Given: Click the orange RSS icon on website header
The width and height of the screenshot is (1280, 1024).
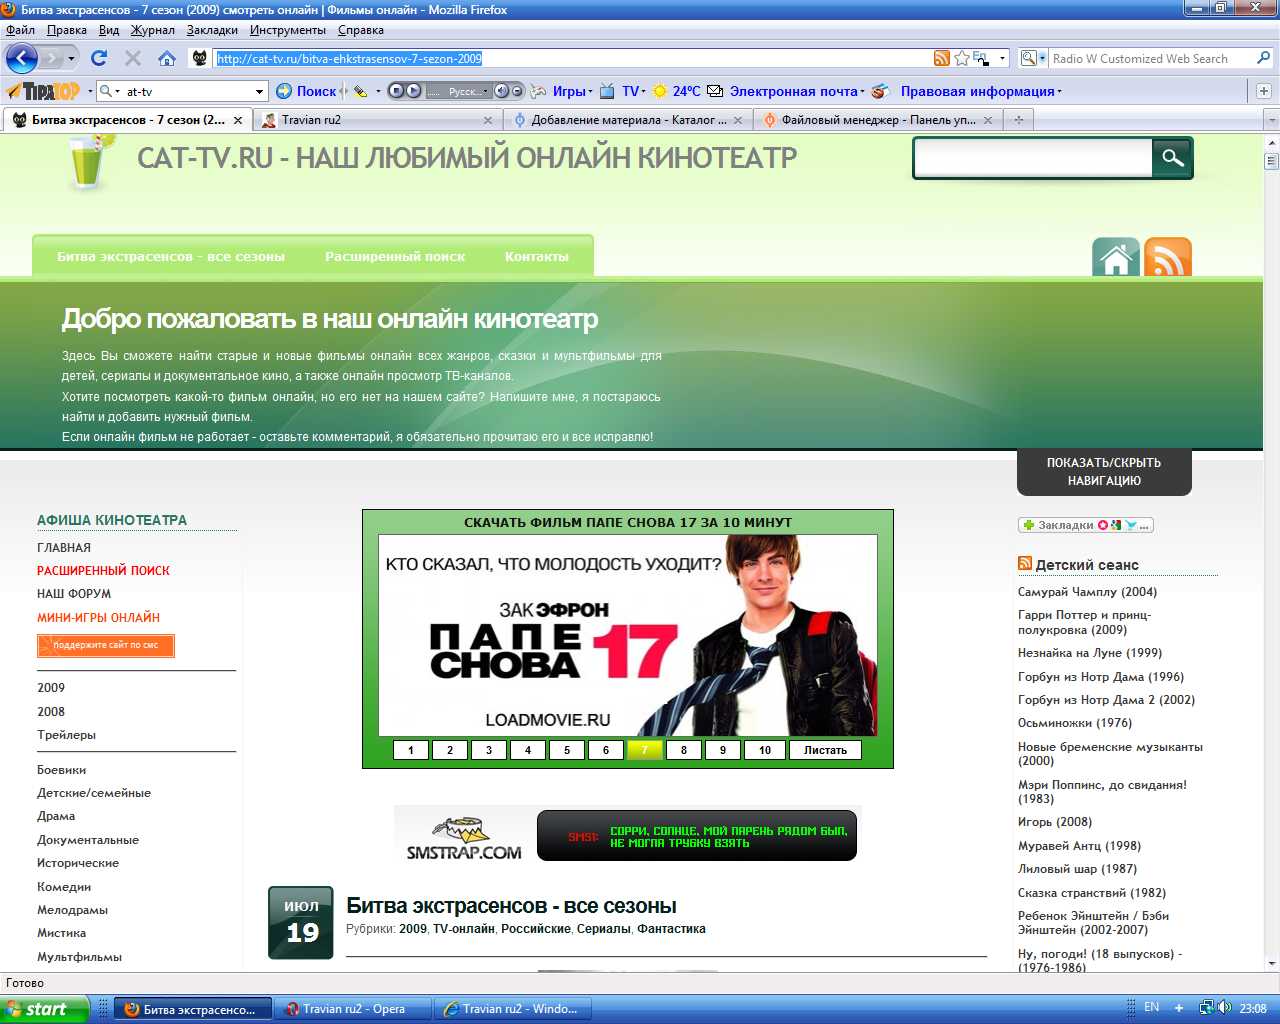Looking at the screenshot, I should tap(1167, 258).
